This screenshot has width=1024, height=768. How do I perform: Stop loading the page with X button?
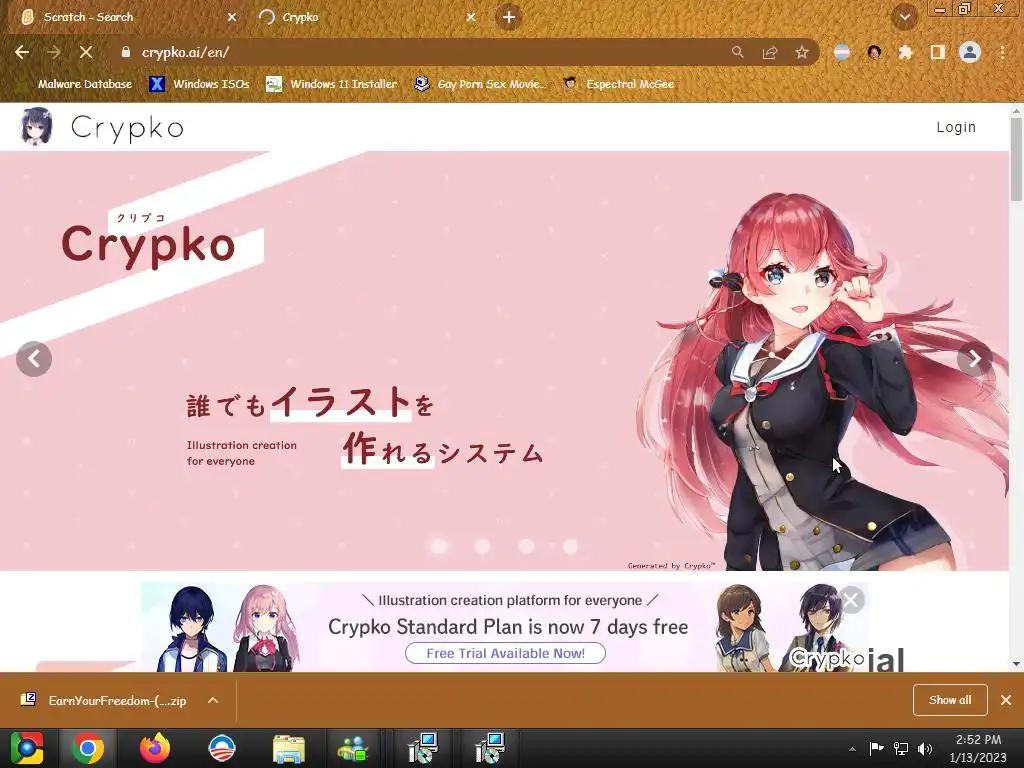click(x=86, y=52)
